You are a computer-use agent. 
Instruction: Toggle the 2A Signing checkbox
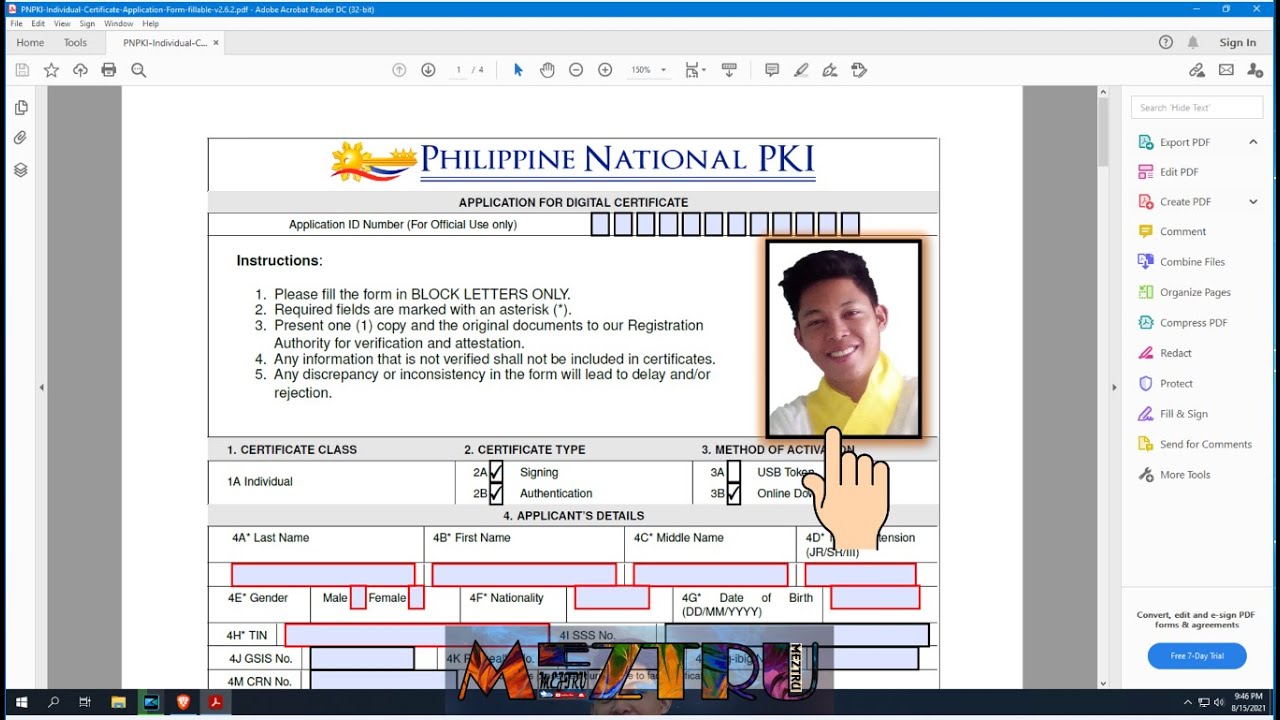[x=496, y=472]
